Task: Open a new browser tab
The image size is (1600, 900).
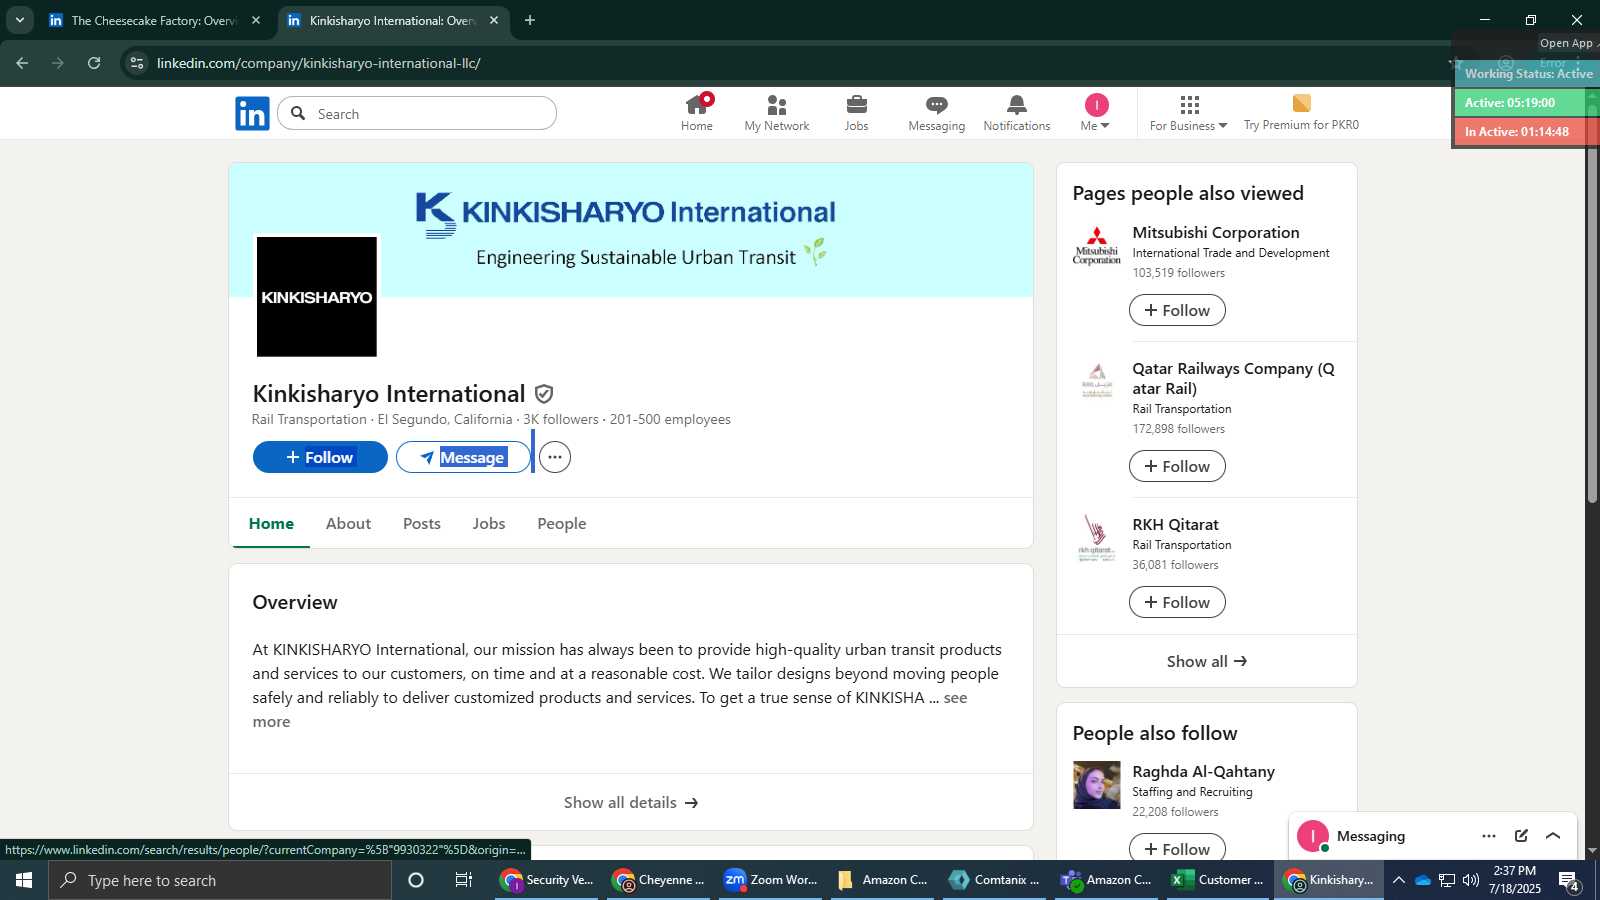Action: pos(530,20)
